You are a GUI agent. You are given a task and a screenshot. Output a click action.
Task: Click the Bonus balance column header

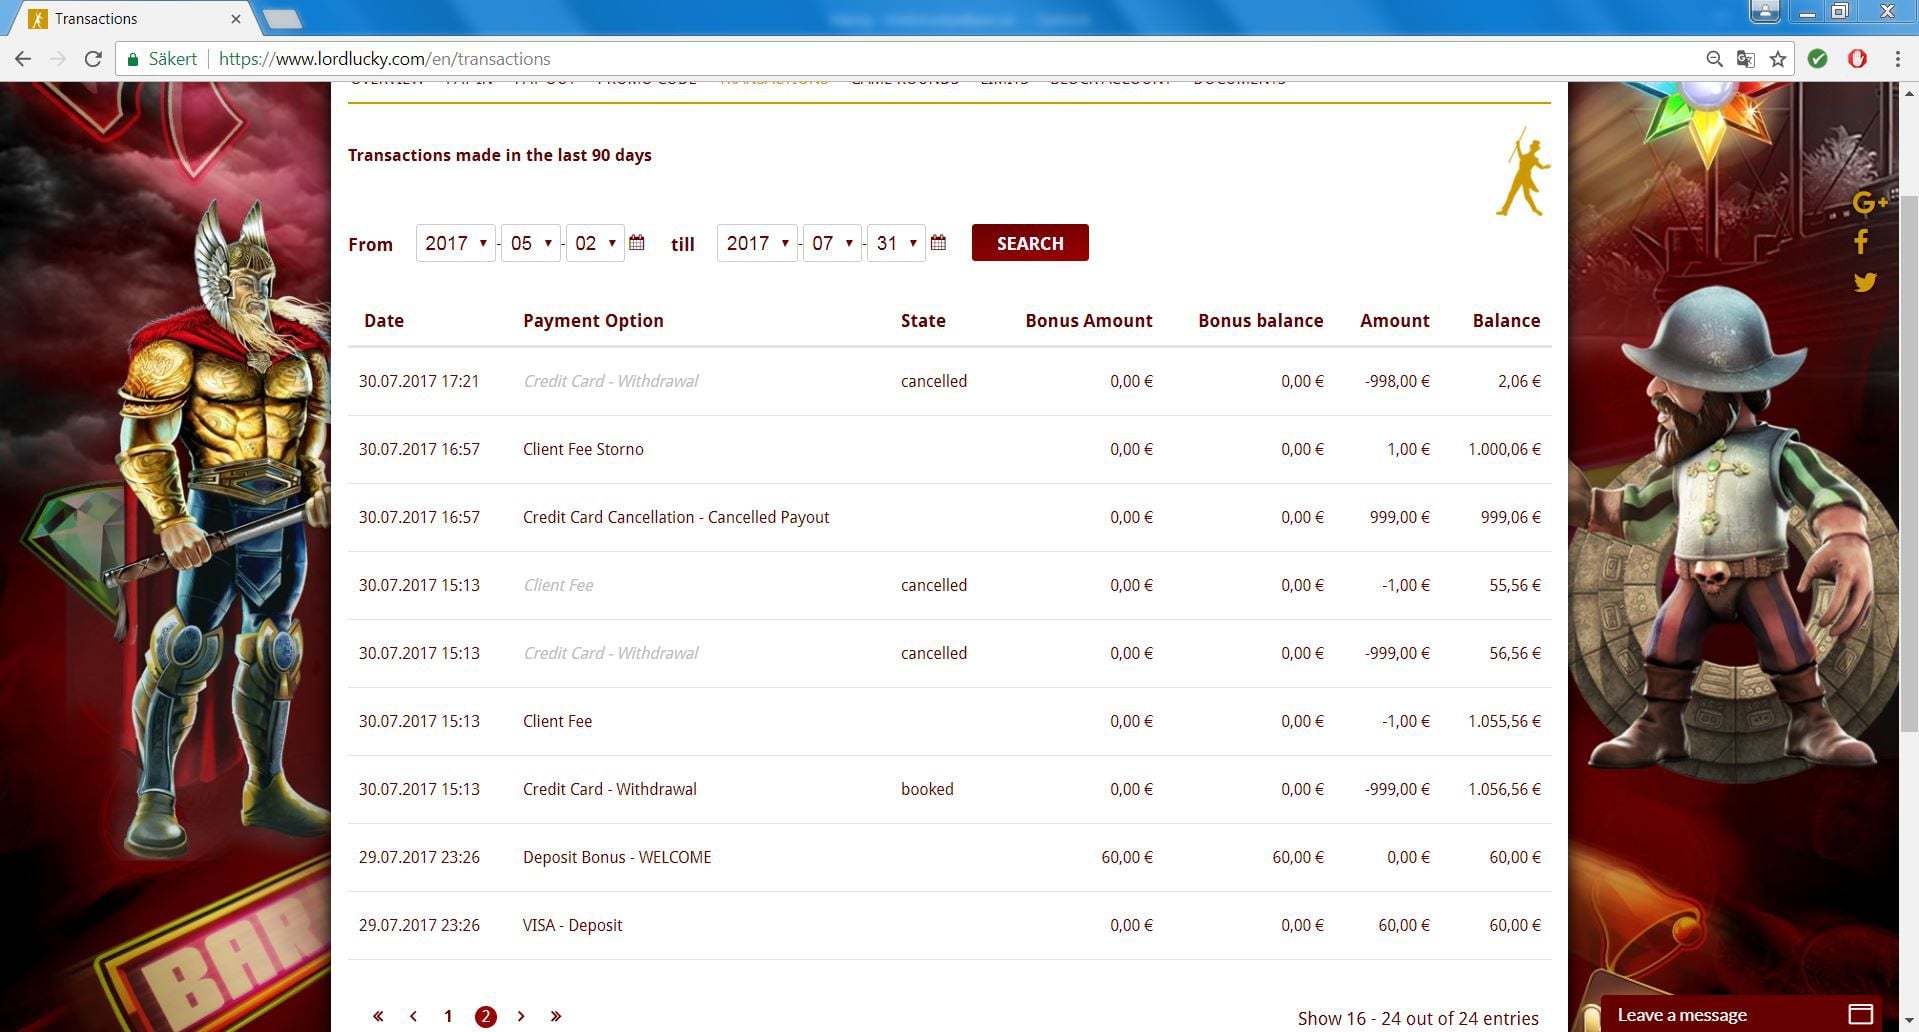pyautogui.click(x=1261, y=321)
